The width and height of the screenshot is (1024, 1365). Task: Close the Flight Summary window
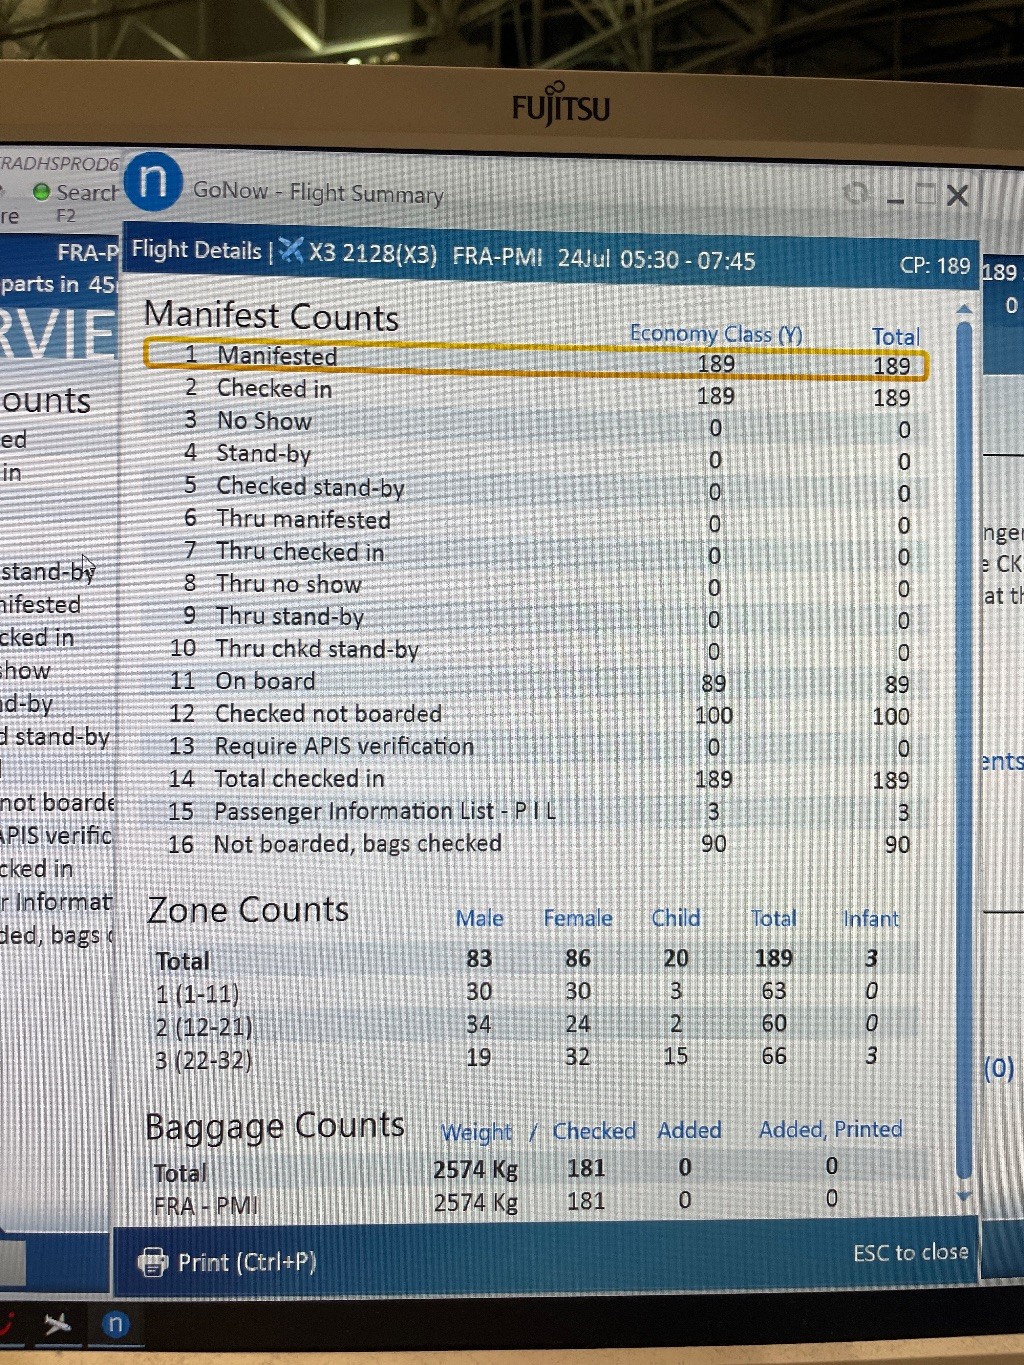[x=957, y=195]
